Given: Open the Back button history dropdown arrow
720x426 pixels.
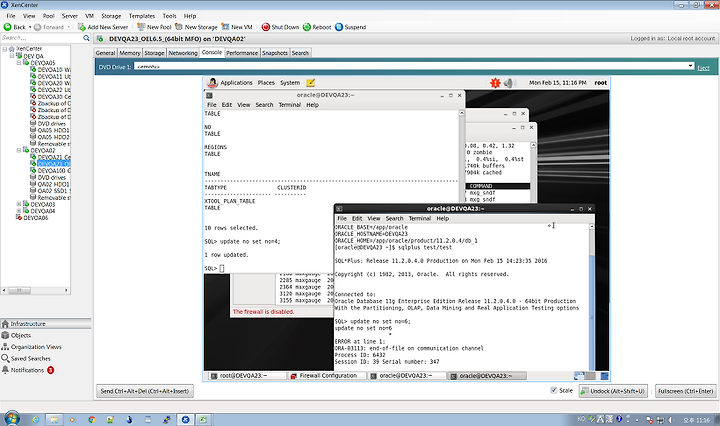Looking at the screenshot, I should point(30,27).
